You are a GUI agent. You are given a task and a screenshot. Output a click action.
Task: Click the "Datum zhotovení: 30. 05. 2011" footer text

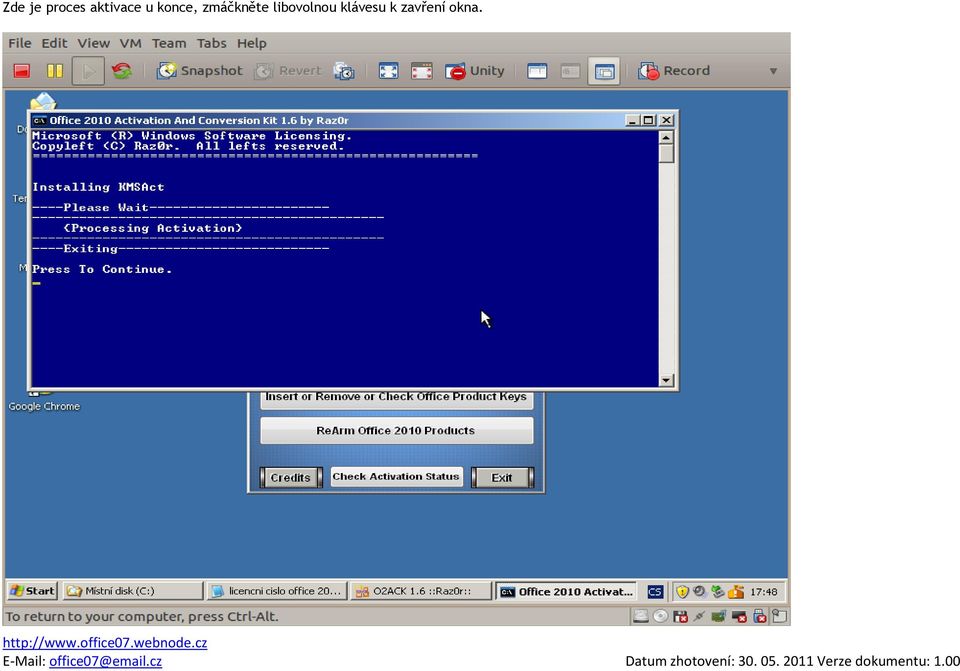(719, 661)
